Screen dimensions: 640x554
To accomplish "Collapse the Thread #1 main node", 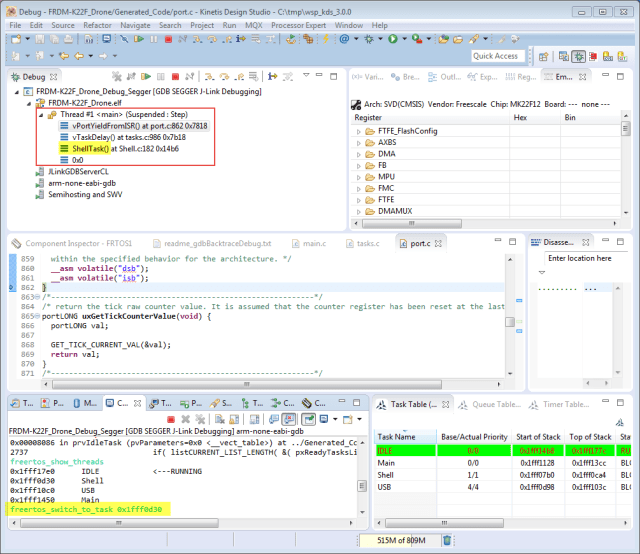I will [39, 114].
